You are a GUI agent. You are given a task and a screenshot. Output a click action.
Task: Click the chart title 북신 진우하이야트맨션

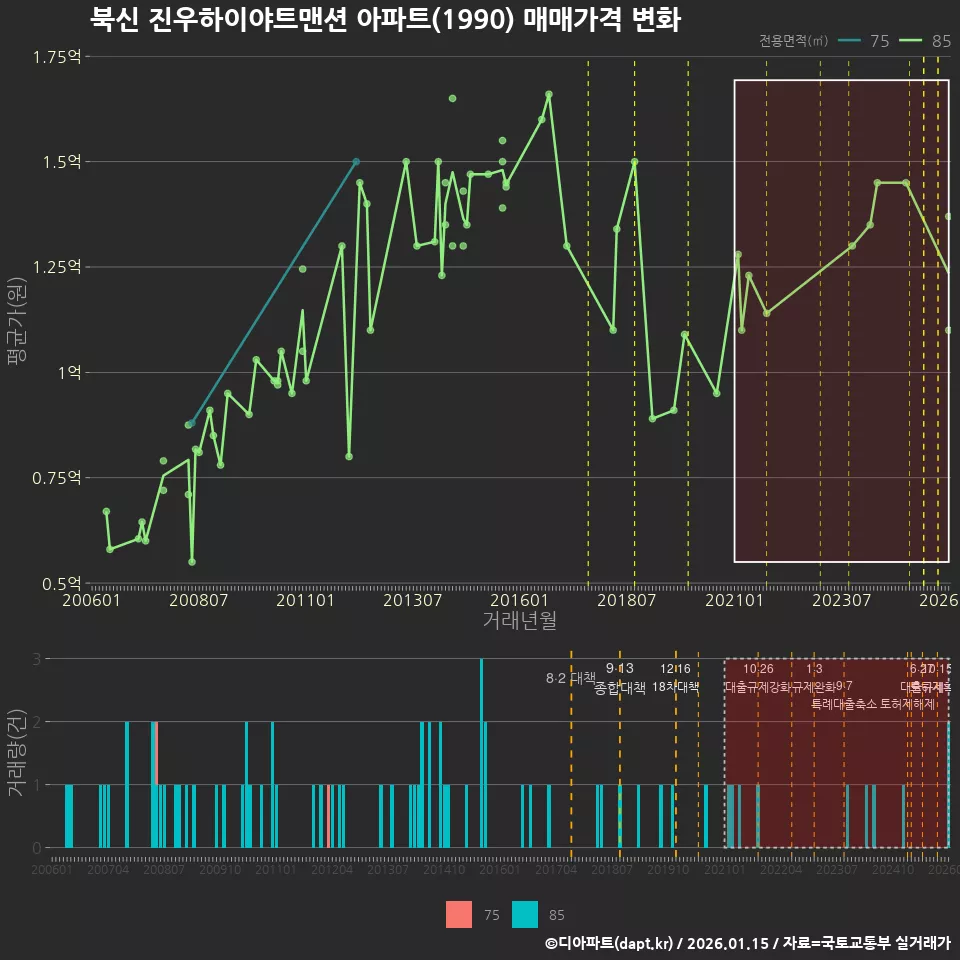[x=219, y=19]
